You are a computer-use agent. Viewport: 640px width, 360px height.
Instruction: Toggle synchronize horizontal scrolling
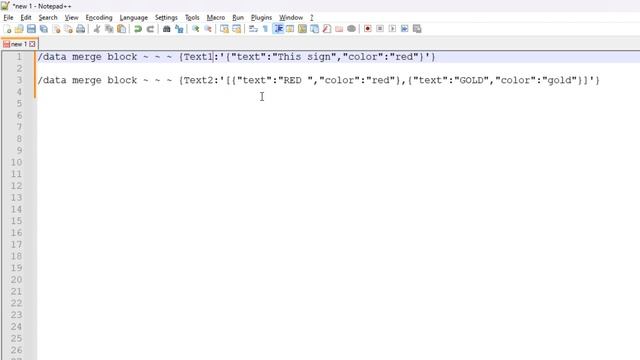pos(236,29)
